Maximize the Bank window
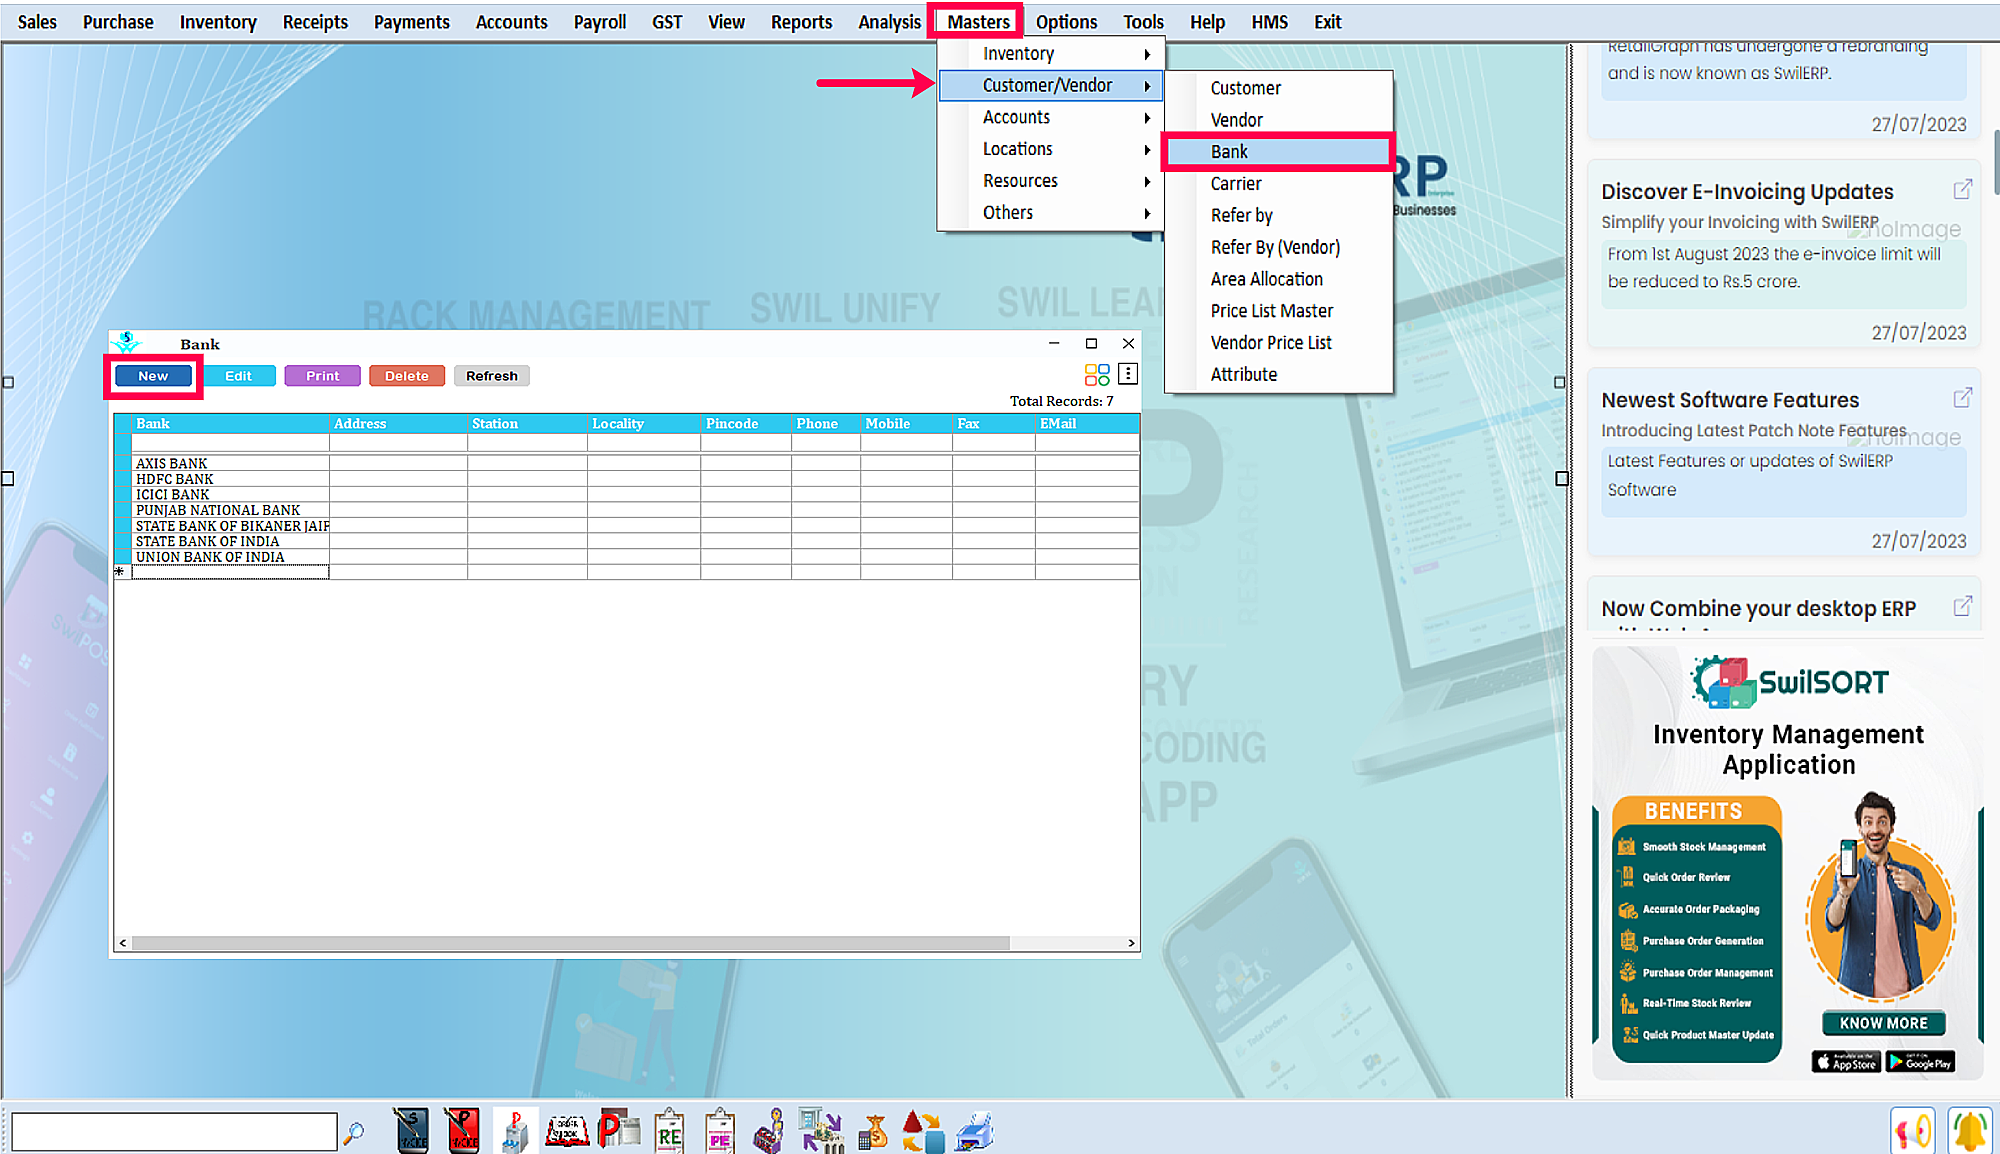 [x=1091, y=343]
